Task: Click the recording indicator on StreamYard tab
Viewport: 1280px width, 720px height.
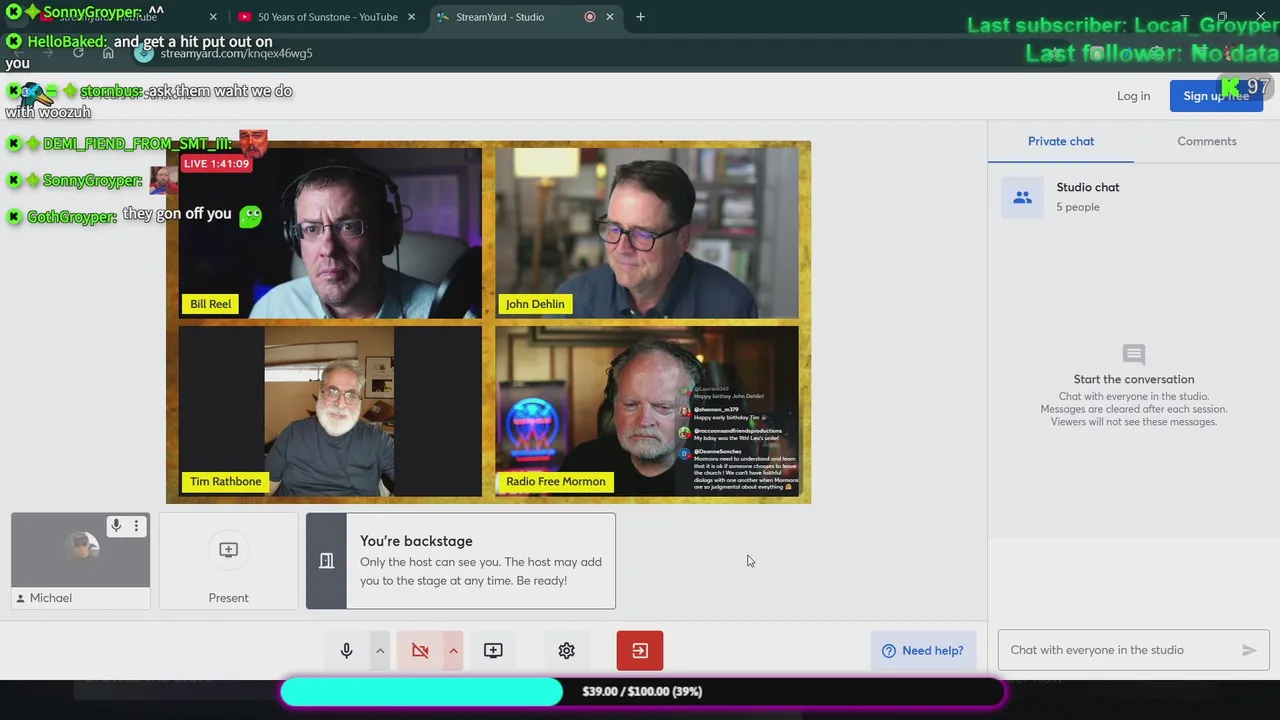Action: (589, 17)
